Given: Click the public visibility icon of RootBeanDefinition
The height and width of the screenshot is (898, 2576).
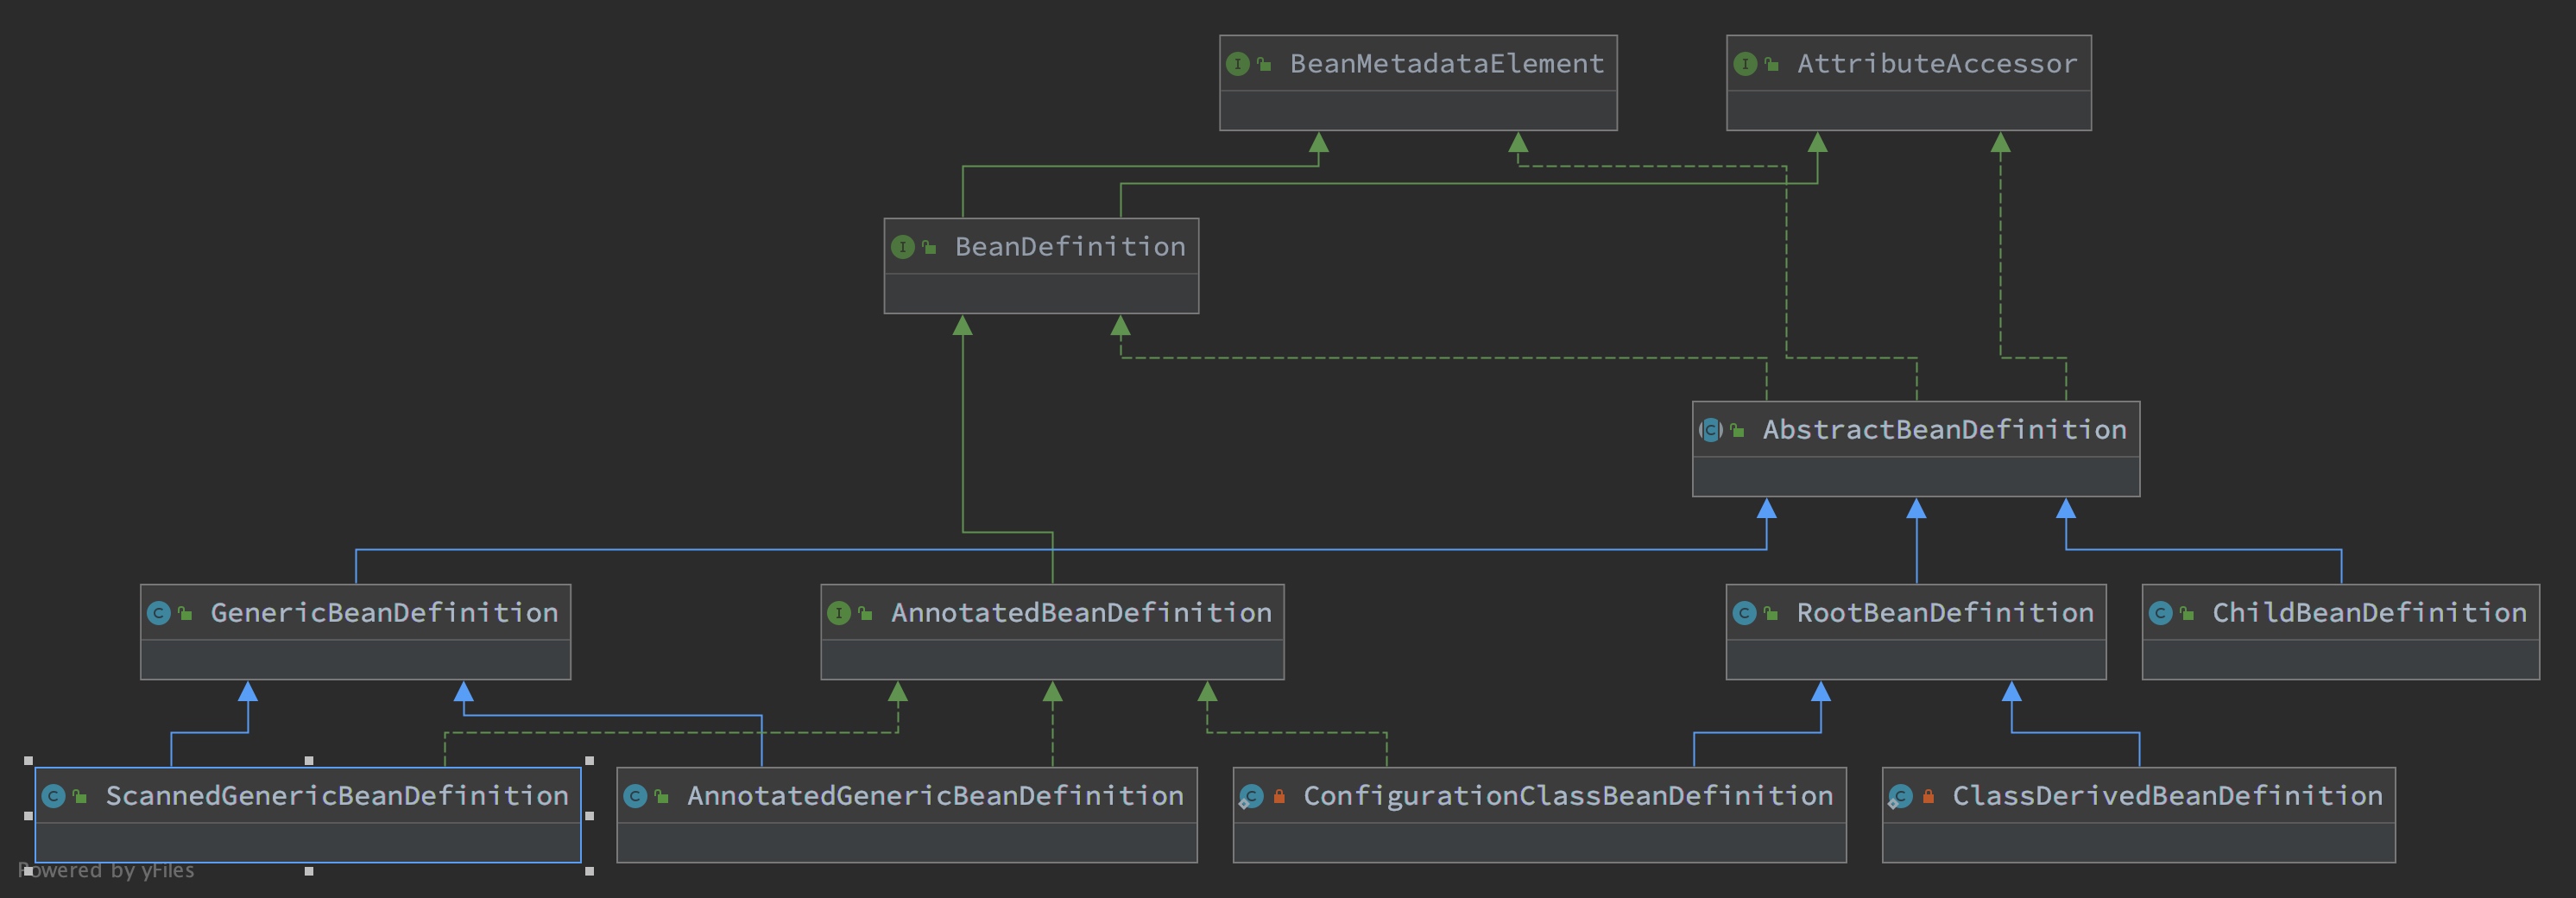Looking at the screenshot, I should (1771, 614).
